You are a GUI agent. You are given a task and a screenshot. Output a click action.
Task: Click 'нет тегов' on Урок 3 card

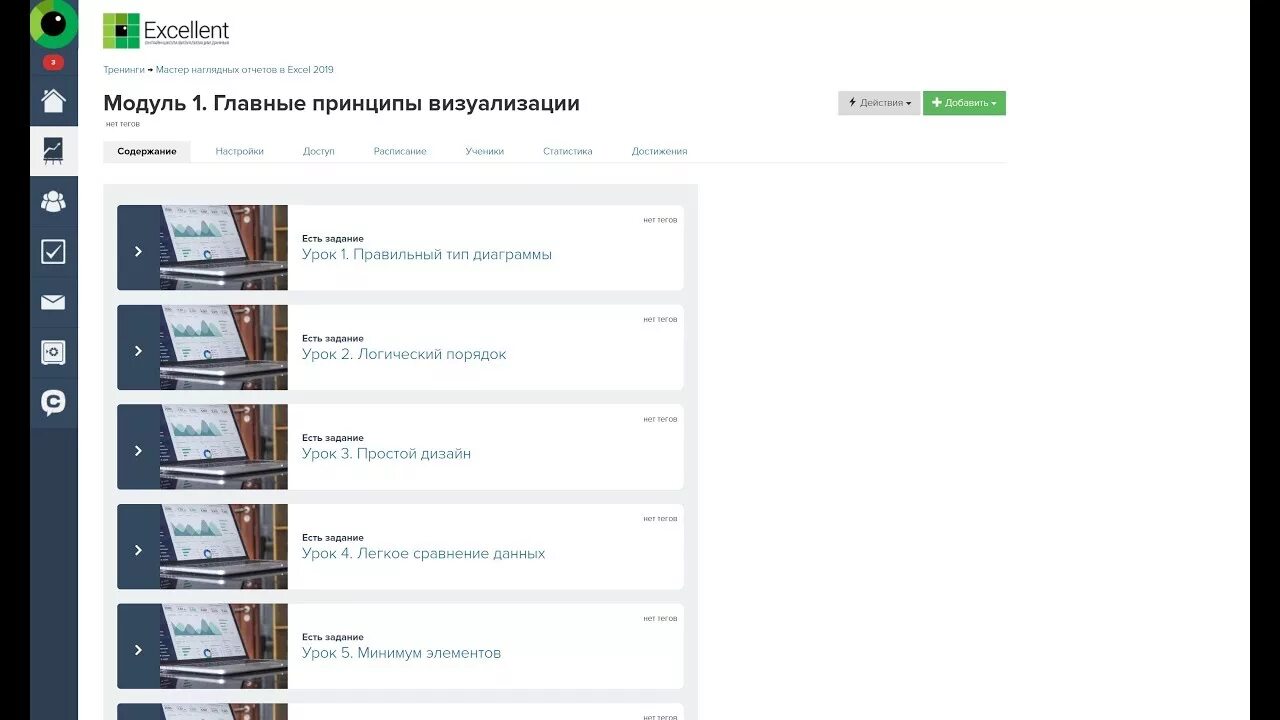pyautogui.click(x=660, y=419)
